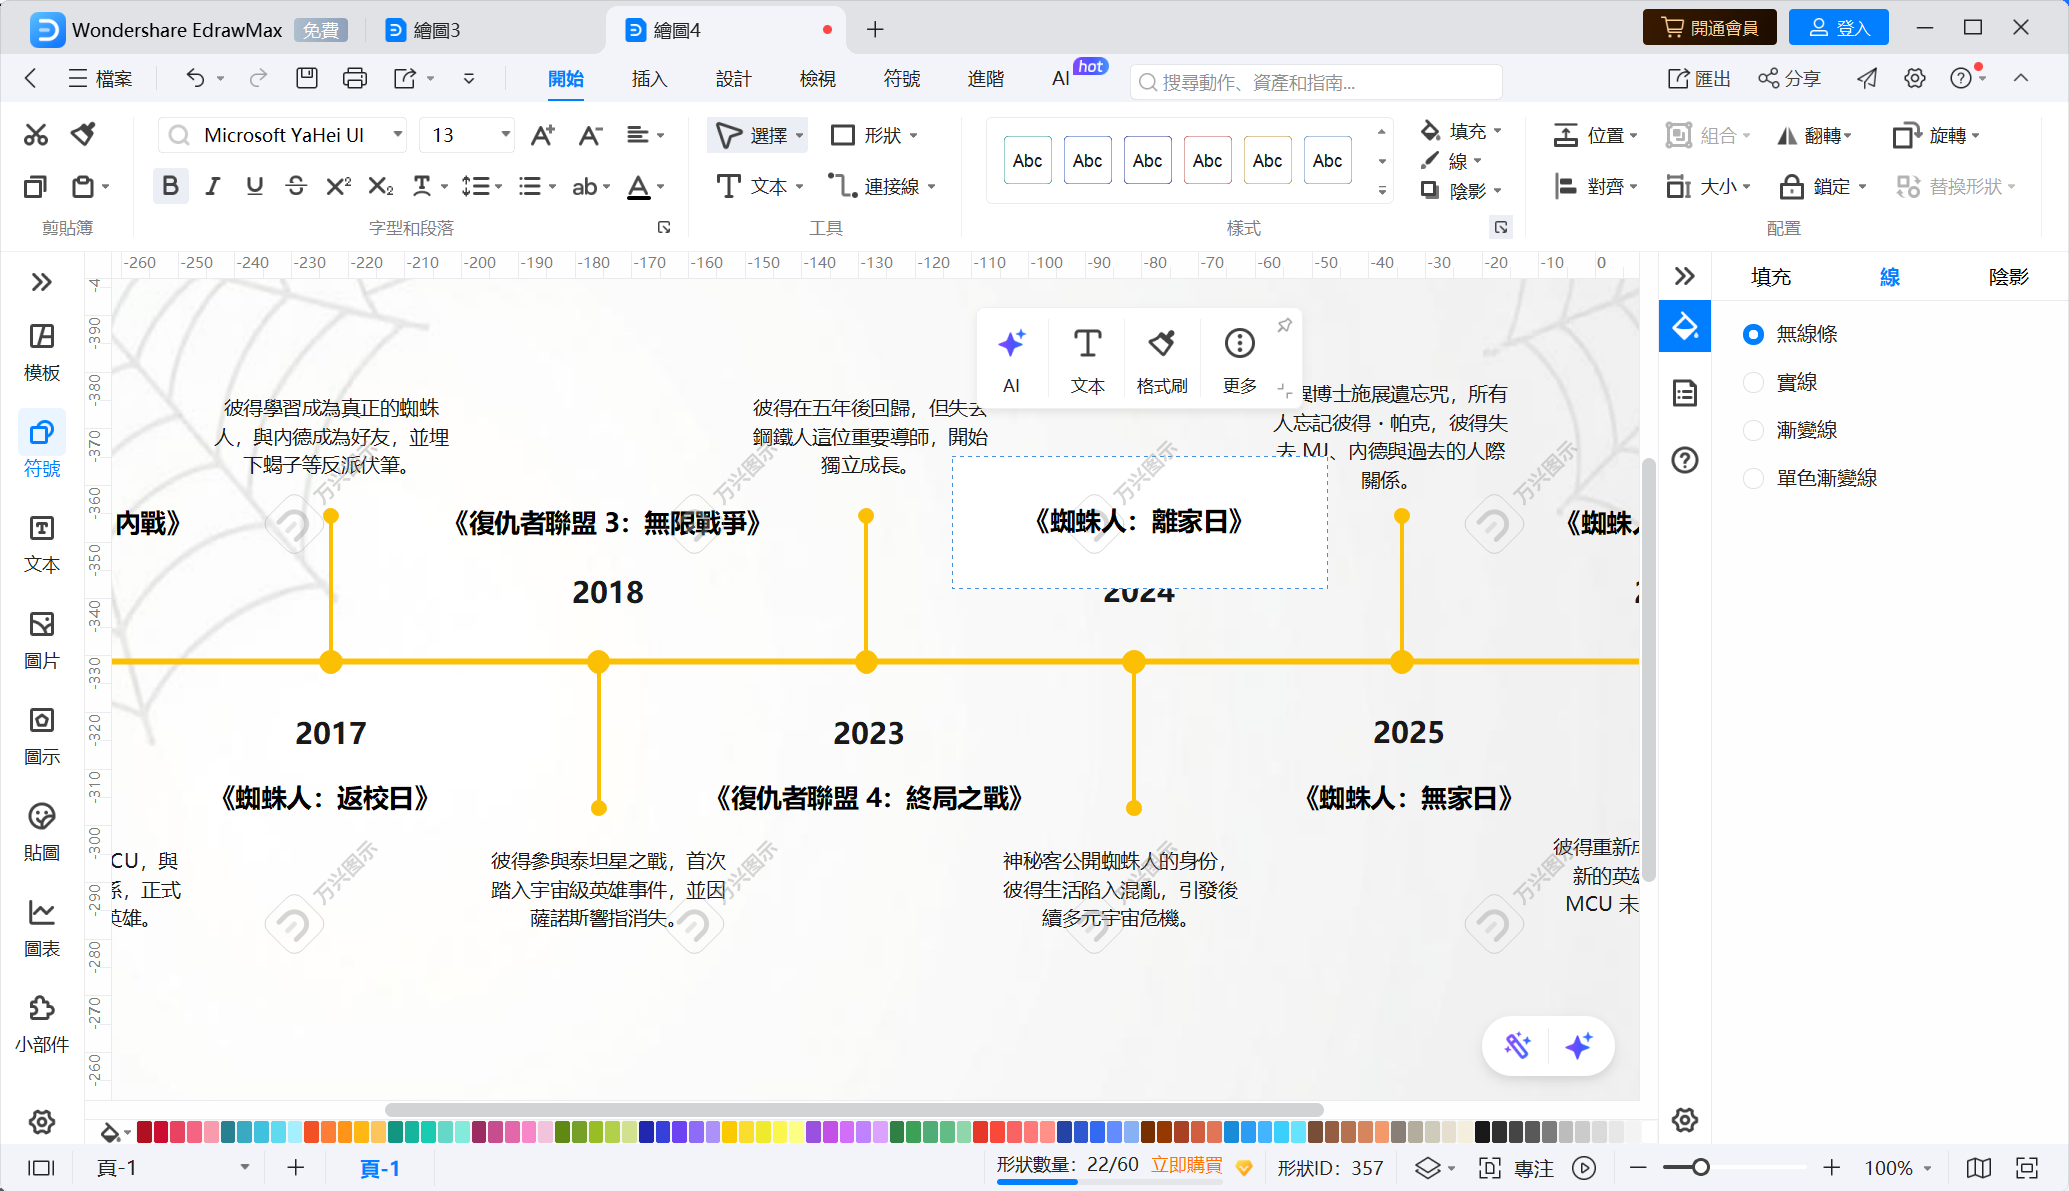Click the Share button
2069x1191 pixels.
coord(1790,78)
